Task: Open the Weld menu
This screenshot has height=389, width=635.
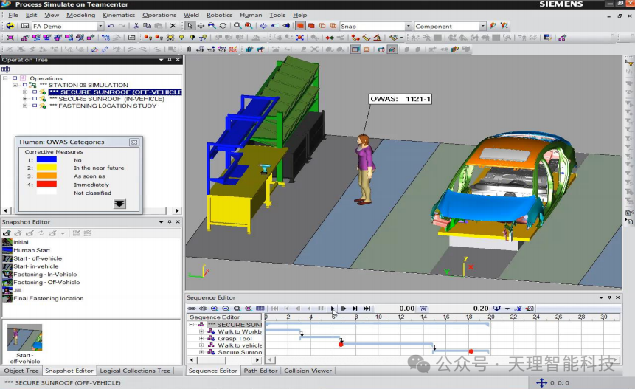Action: tap(191, 15)
